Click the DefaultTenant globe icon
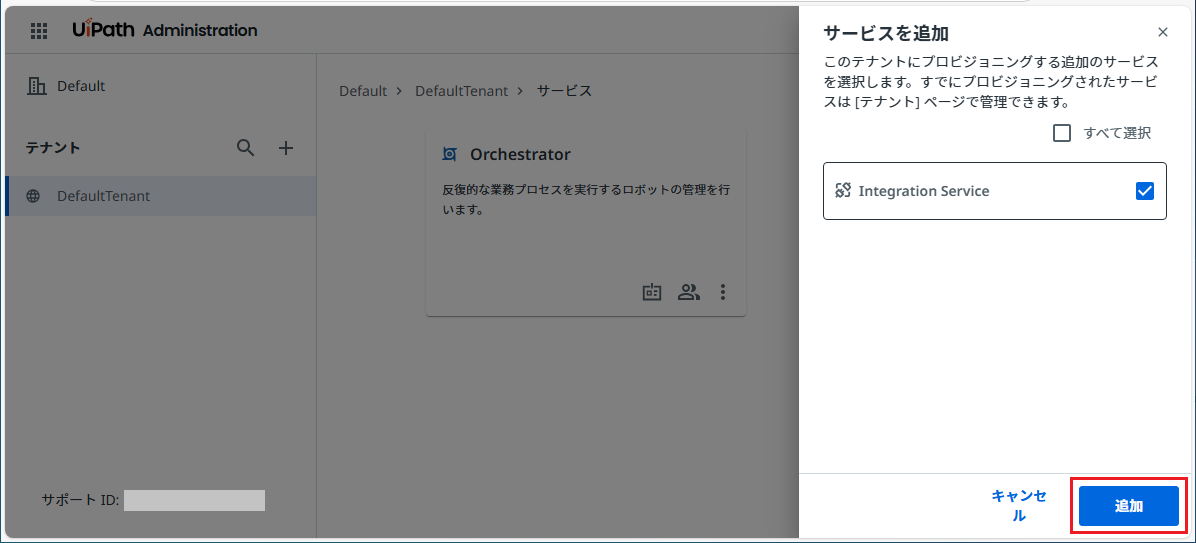Screen dimensions: 1196x543 pyautogui.click(x=33, y=196)
